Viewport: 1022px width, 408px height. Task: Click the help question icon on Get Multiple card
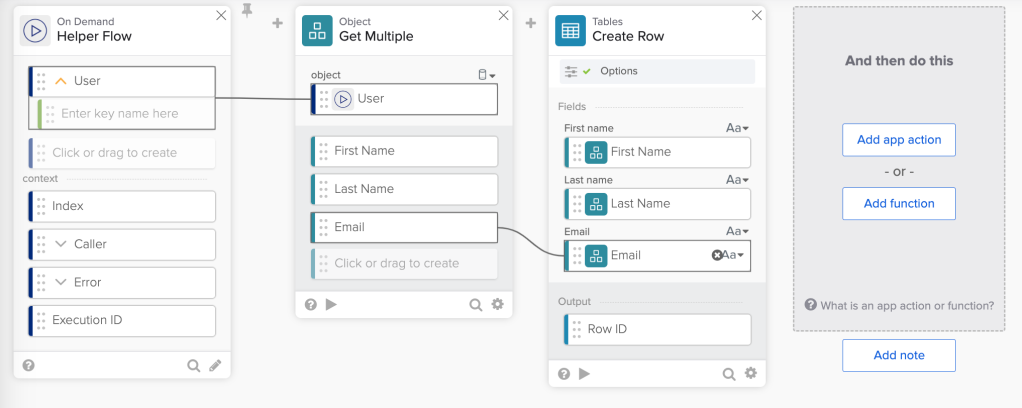310,305
